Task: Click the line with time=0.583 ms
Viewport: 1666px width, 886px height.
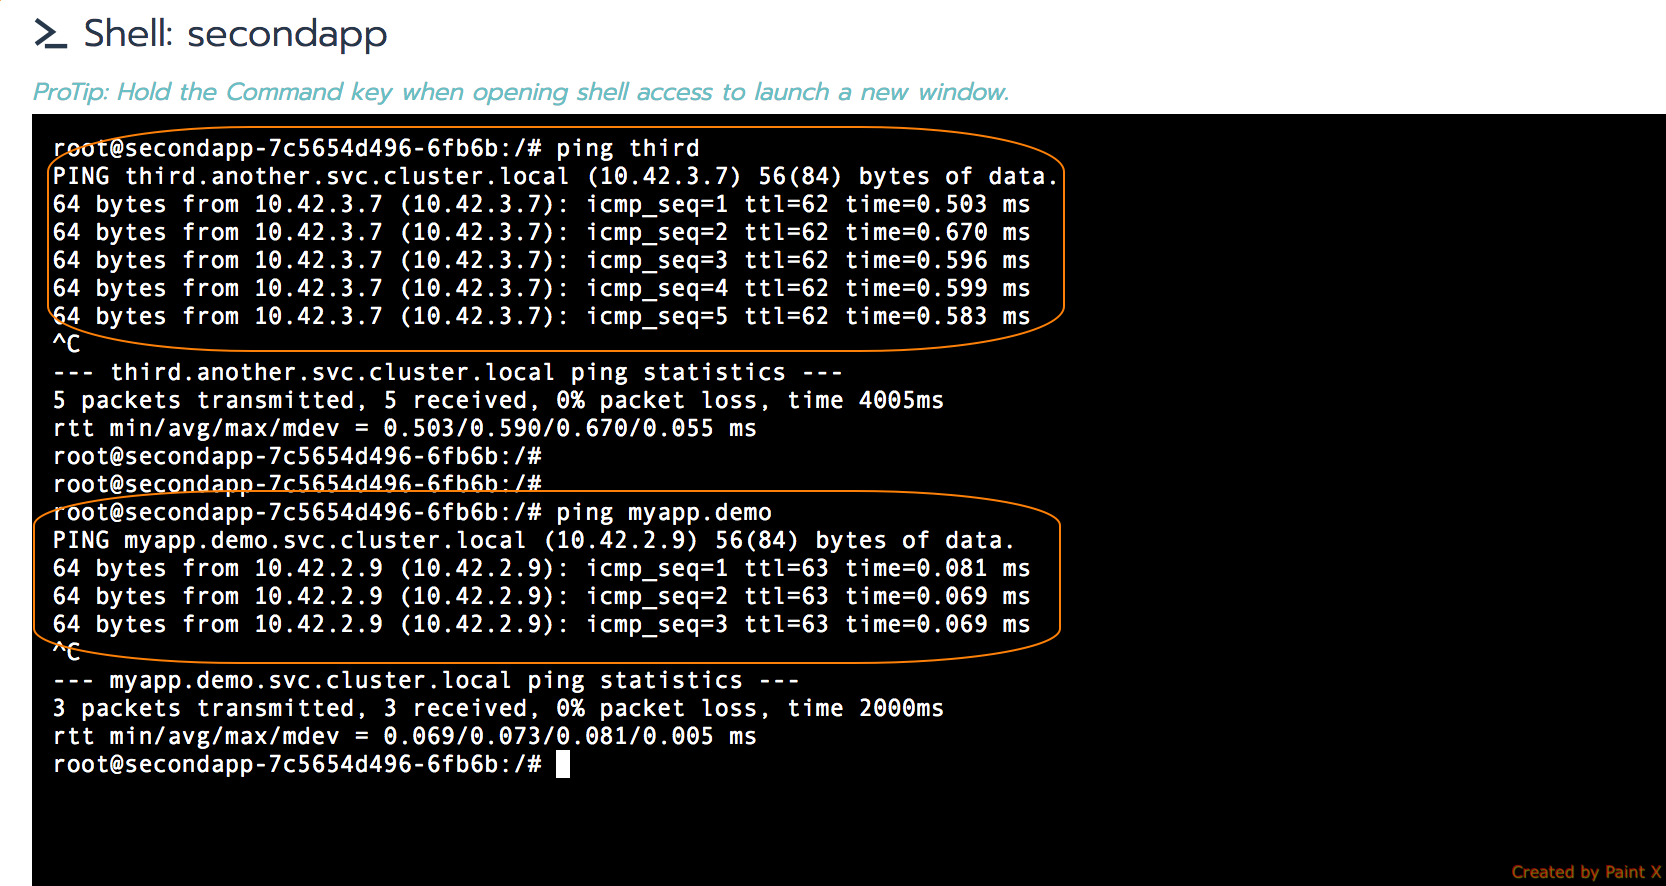Action: pyautogui.click(x=541, y=316)
